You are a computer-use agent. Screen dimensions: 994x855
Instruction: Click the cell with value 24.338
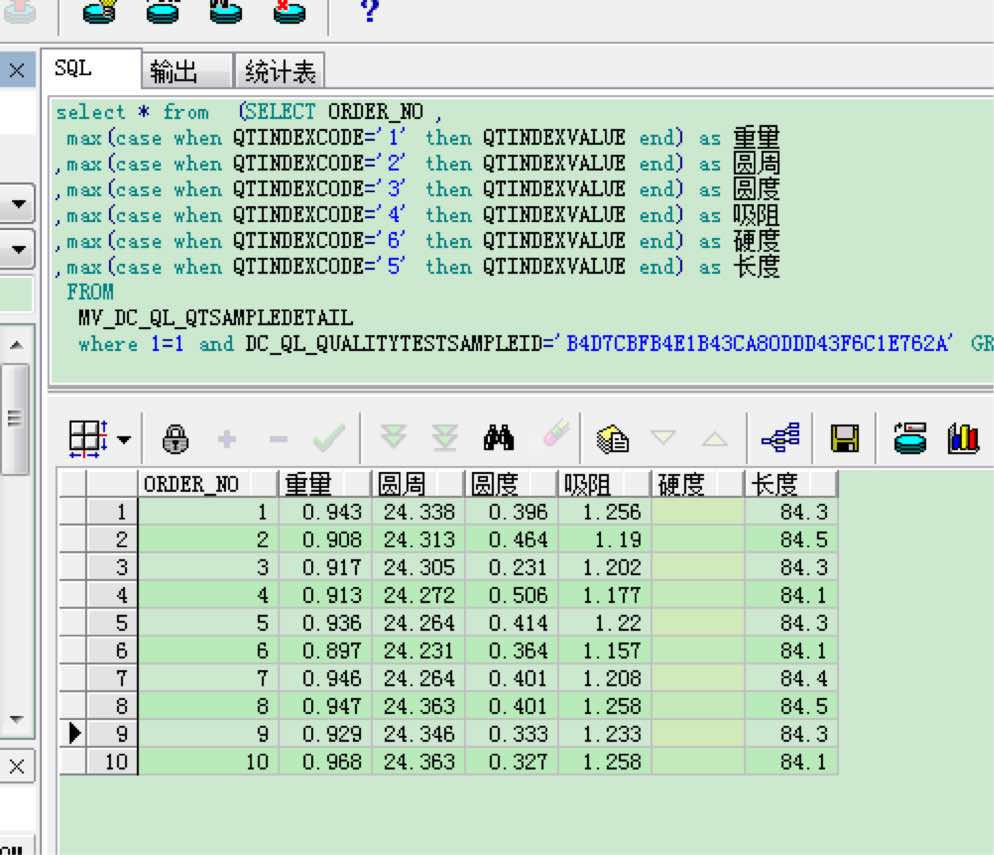tap(418, 512)
